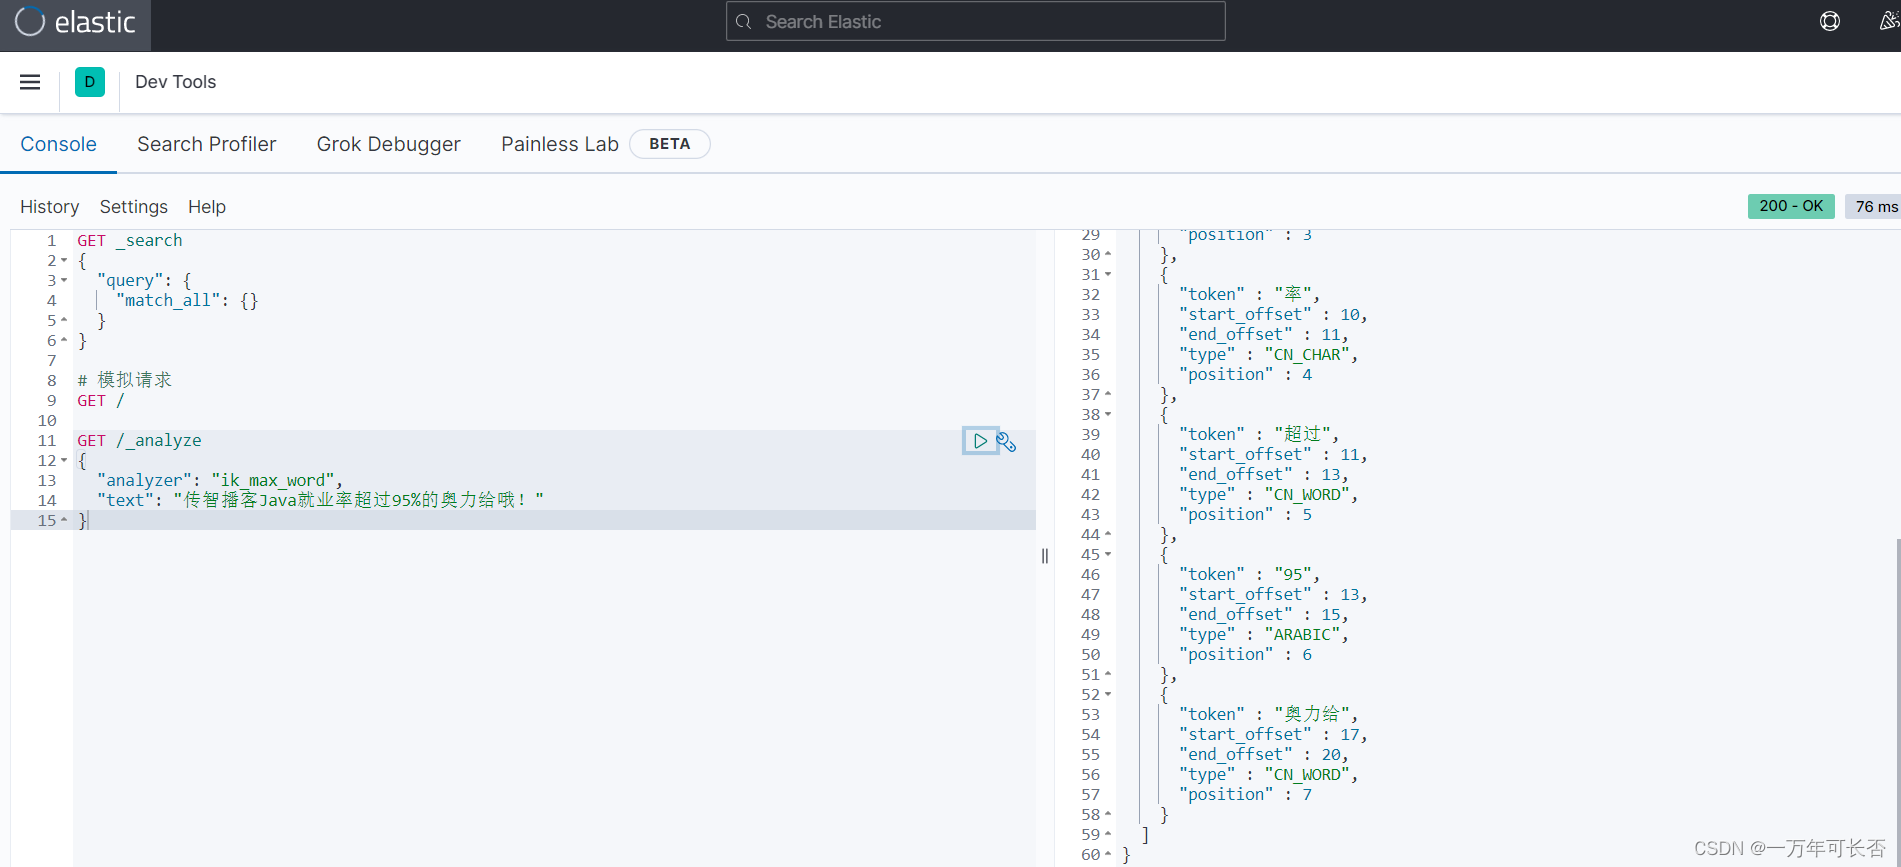The image size is (1901, 867).
Task: Collapse output fold arrow at line 45
Action: pos(1108,555)
